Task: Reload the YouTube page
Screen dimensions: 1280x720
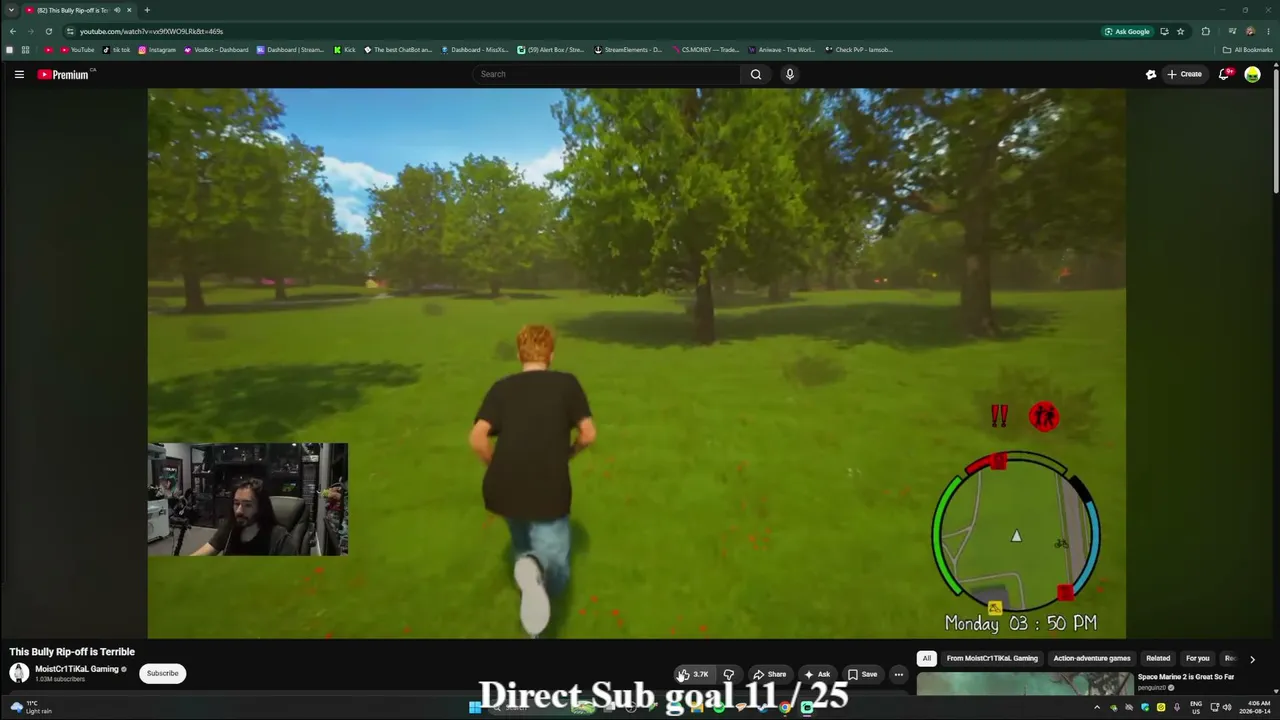Action: (x=49, y=31)
